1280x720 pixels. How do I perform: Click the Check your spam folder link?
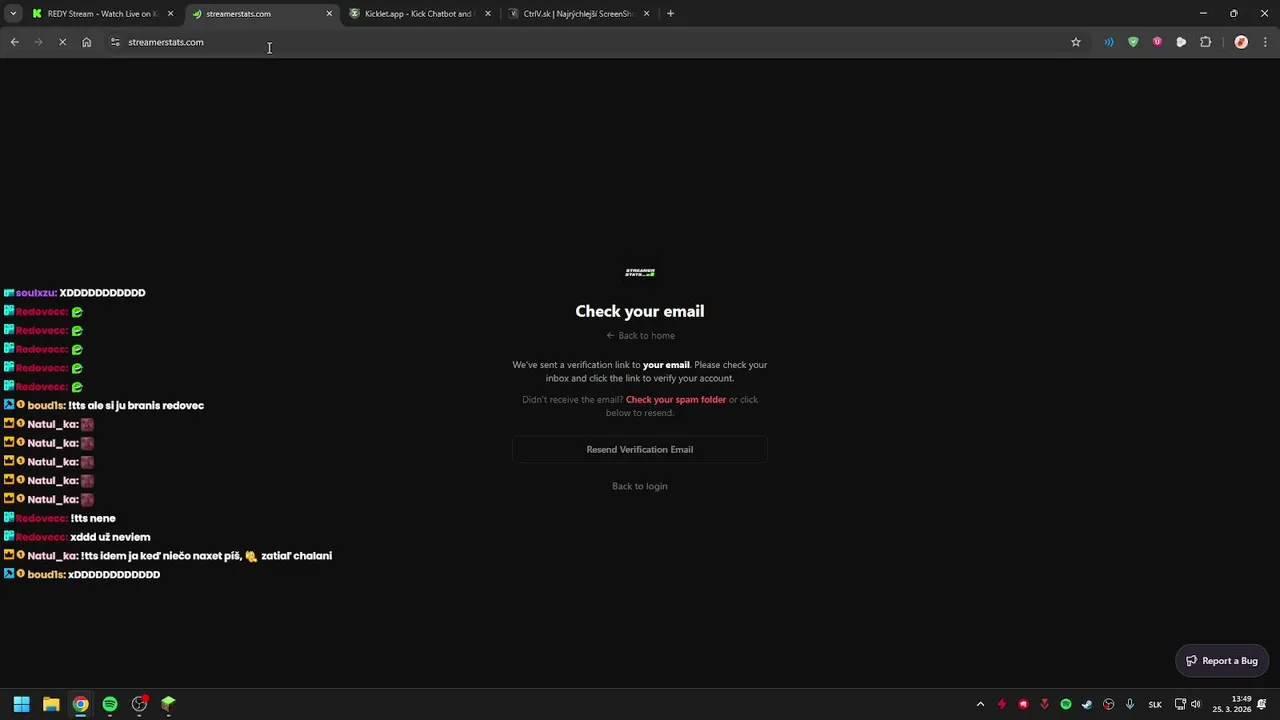click(x=676, y=400)
